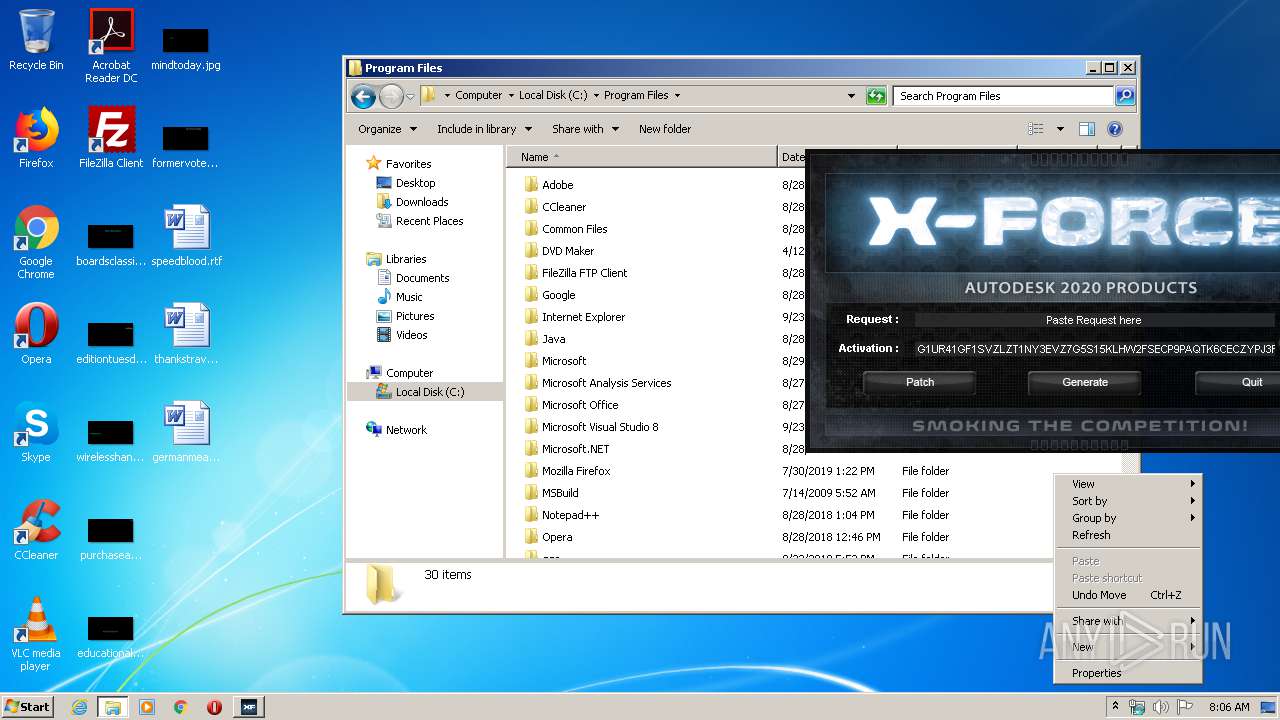The width and height of the screenshot is (1280, 720).
Task: Click the volume speaker tray icon
Action: click(1160, 707)
